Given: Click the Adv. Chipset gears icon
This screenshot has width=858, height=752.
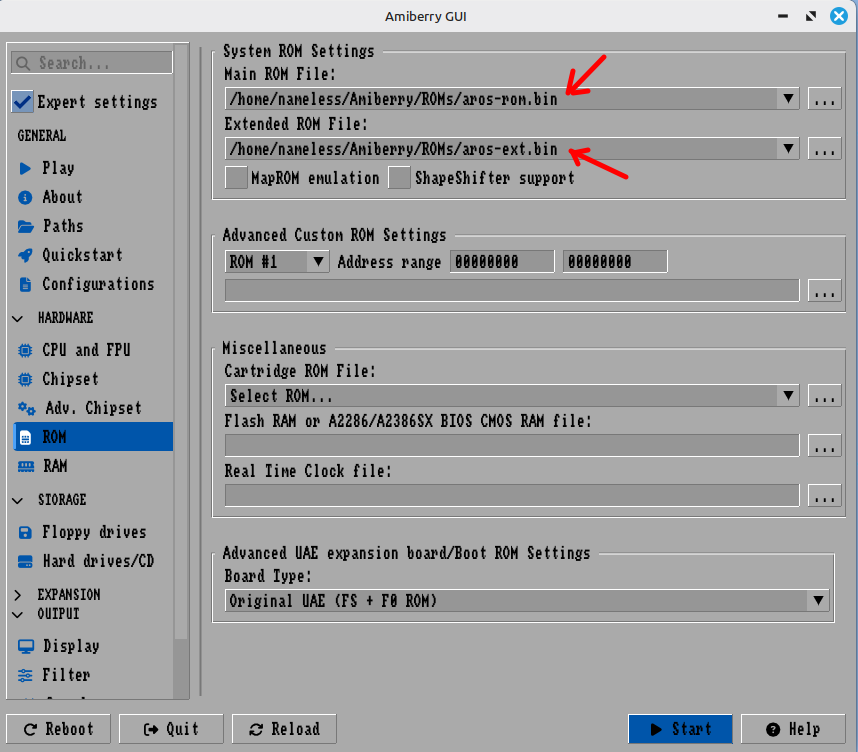Looking at the screenshot, I should (x=26, y=408).
